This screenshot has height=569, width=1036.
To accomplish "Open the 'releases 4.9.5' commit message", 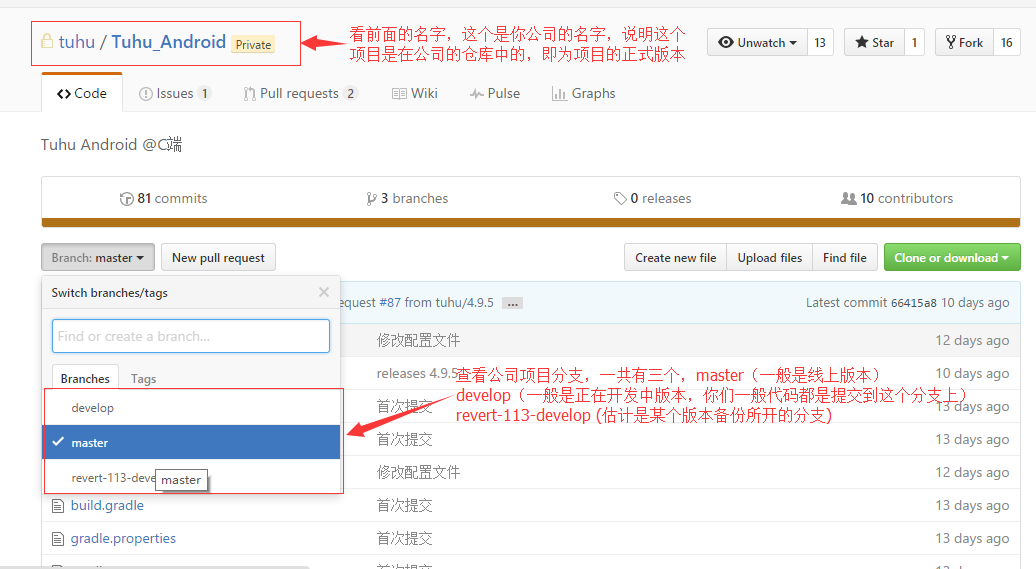I will [x=417, y=373].
